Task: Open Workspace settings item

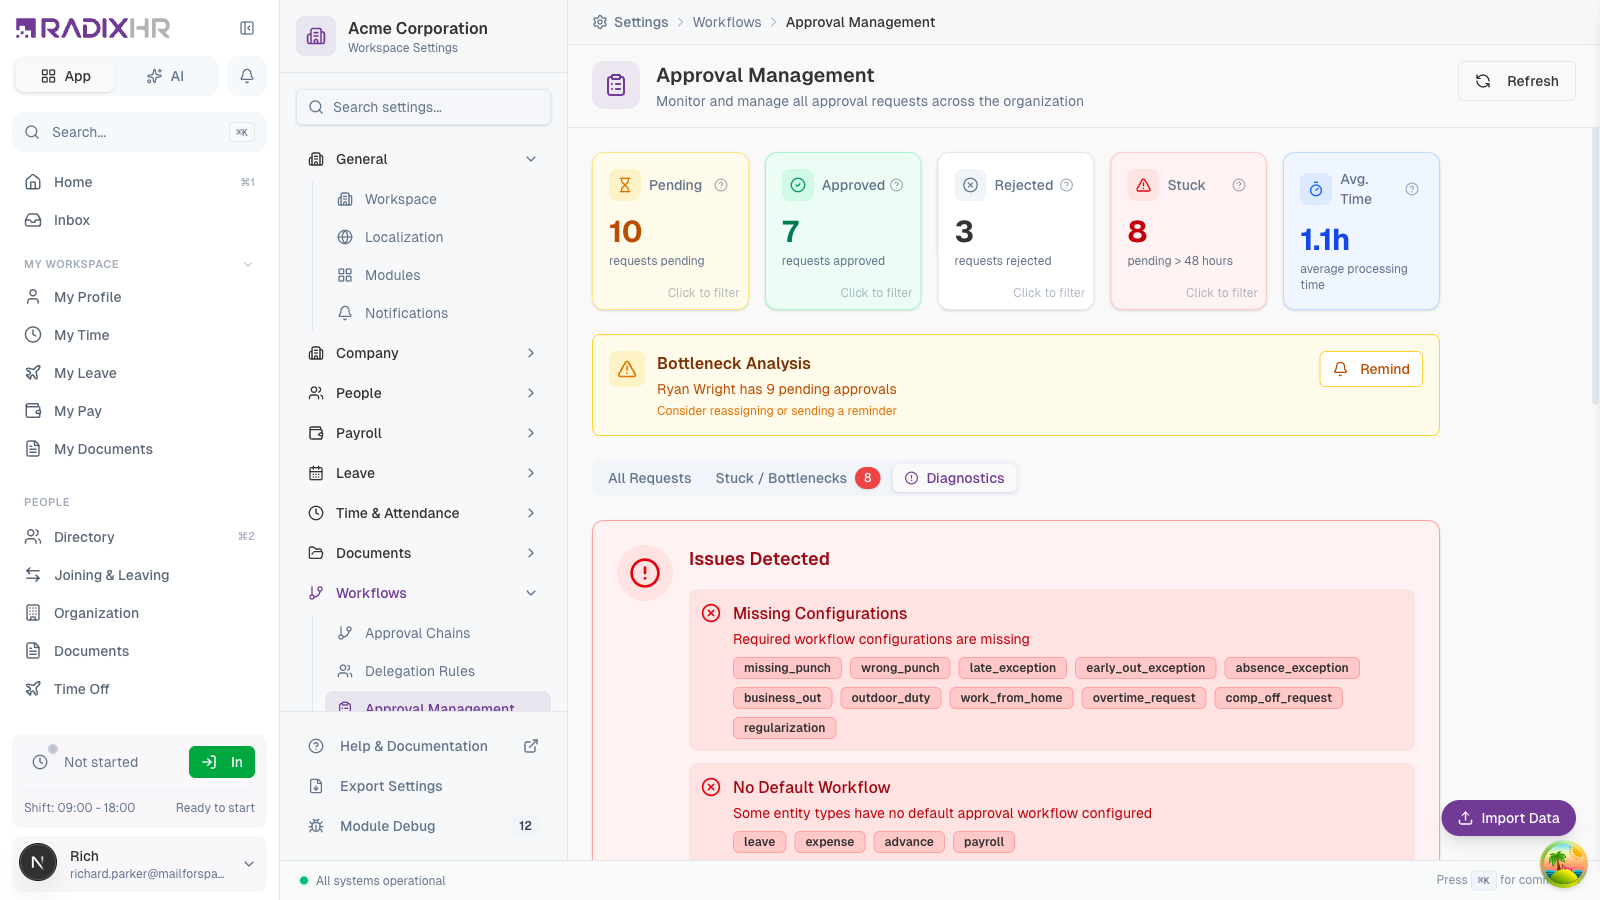Action: coord(438,199)
